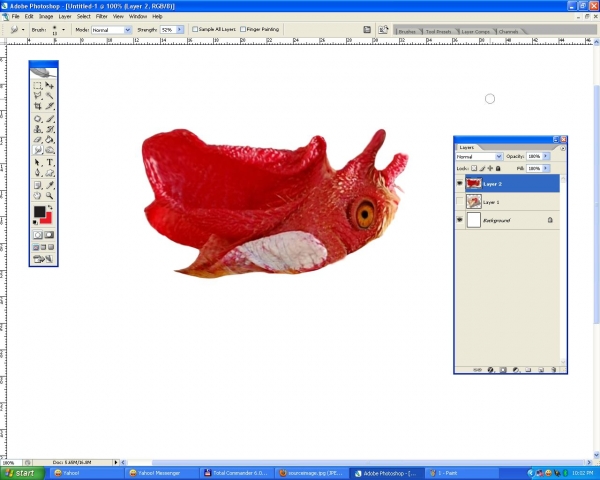The image size is (600, 480).
Task: Select the Lasso tool
Action: tap(38, 96)
